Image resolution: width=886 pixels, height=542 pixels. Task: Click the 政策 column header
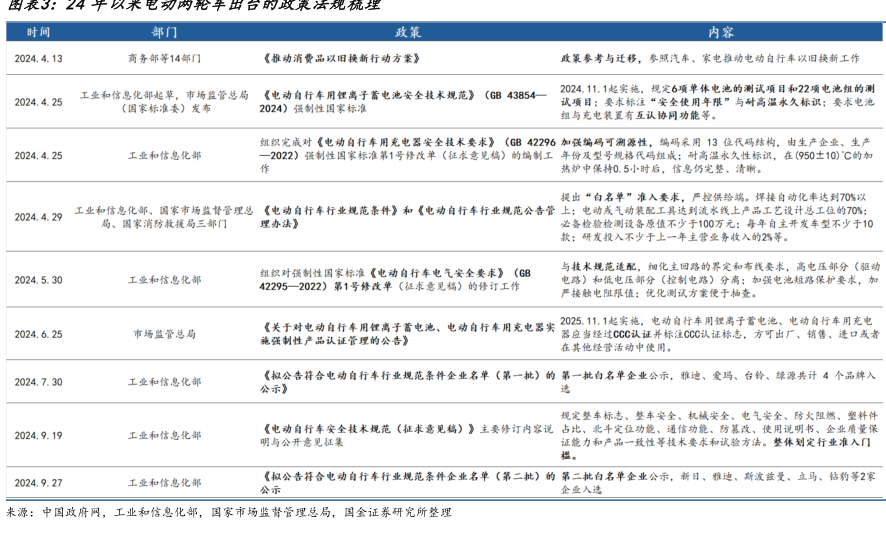pos(407,32)
